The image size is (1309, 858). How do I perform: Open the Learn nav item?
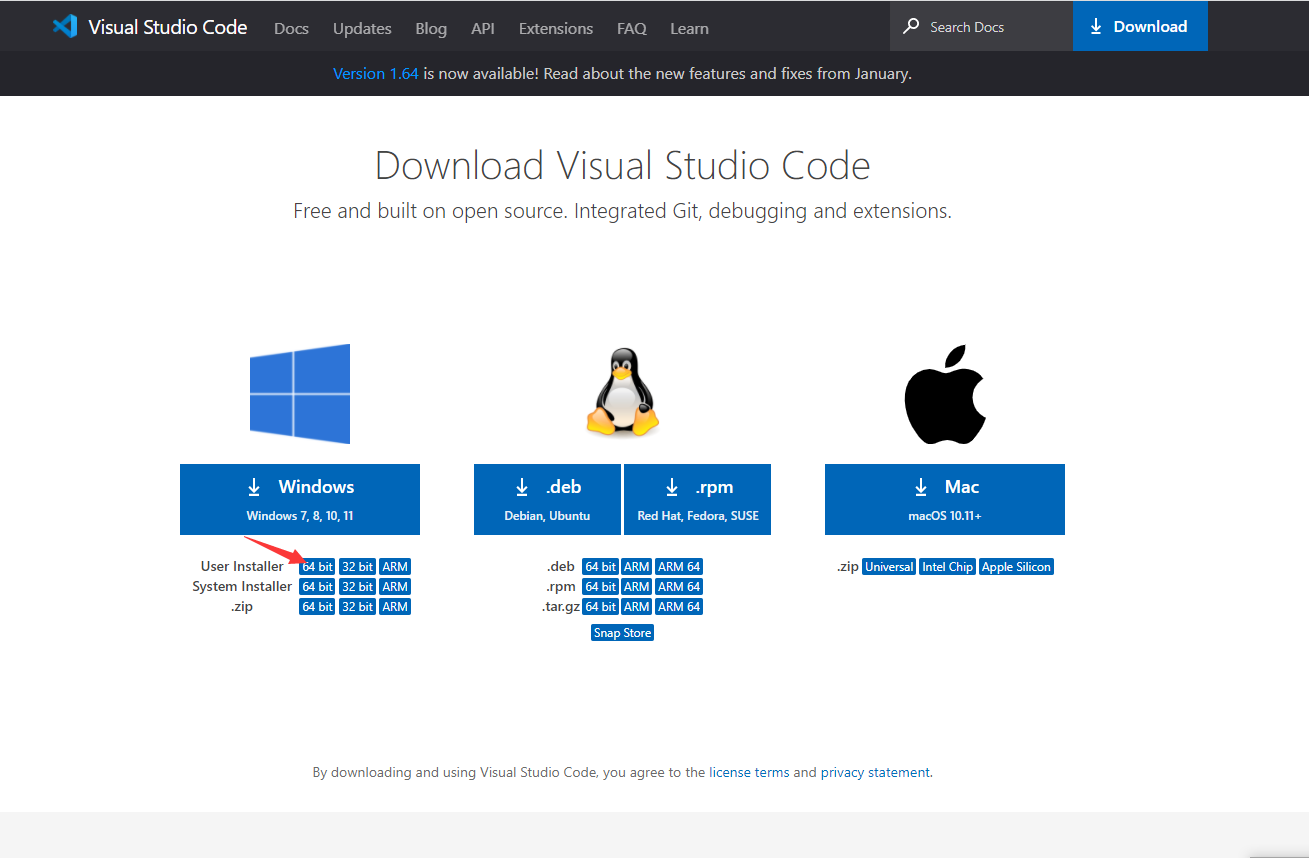click(689, 28)
